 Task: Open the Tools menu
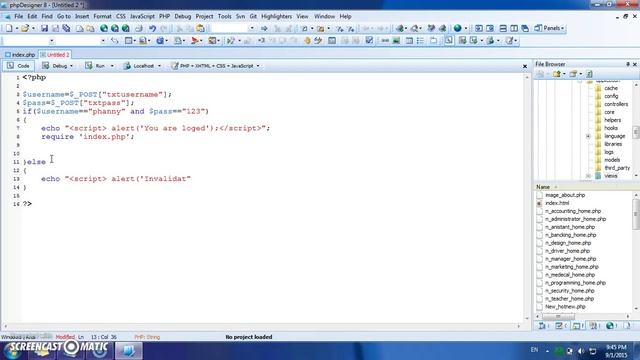point(224,16)
